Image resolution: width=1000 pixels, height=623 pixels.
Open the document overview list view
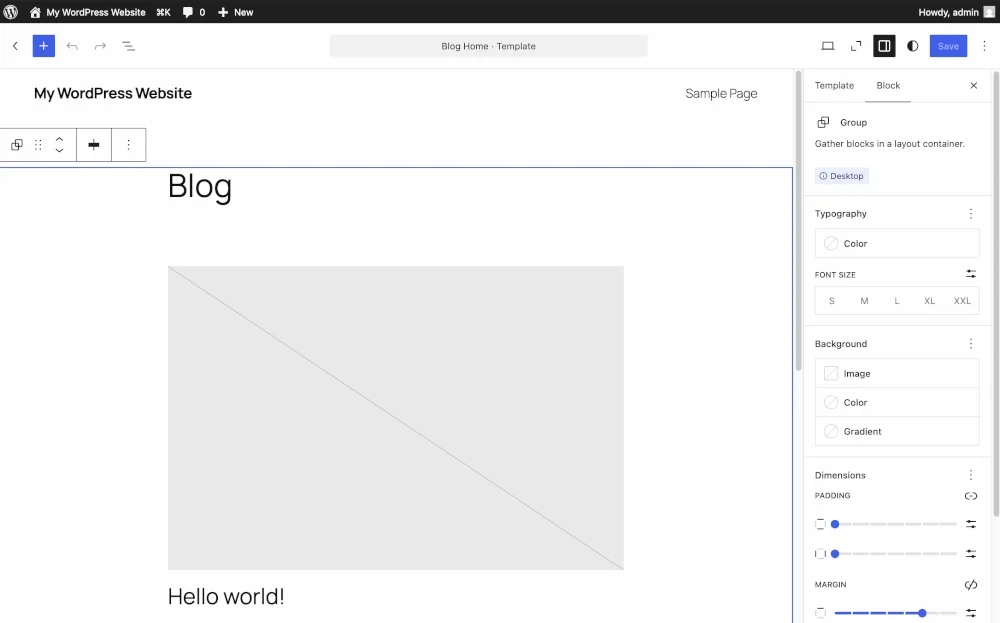point(128,46)
